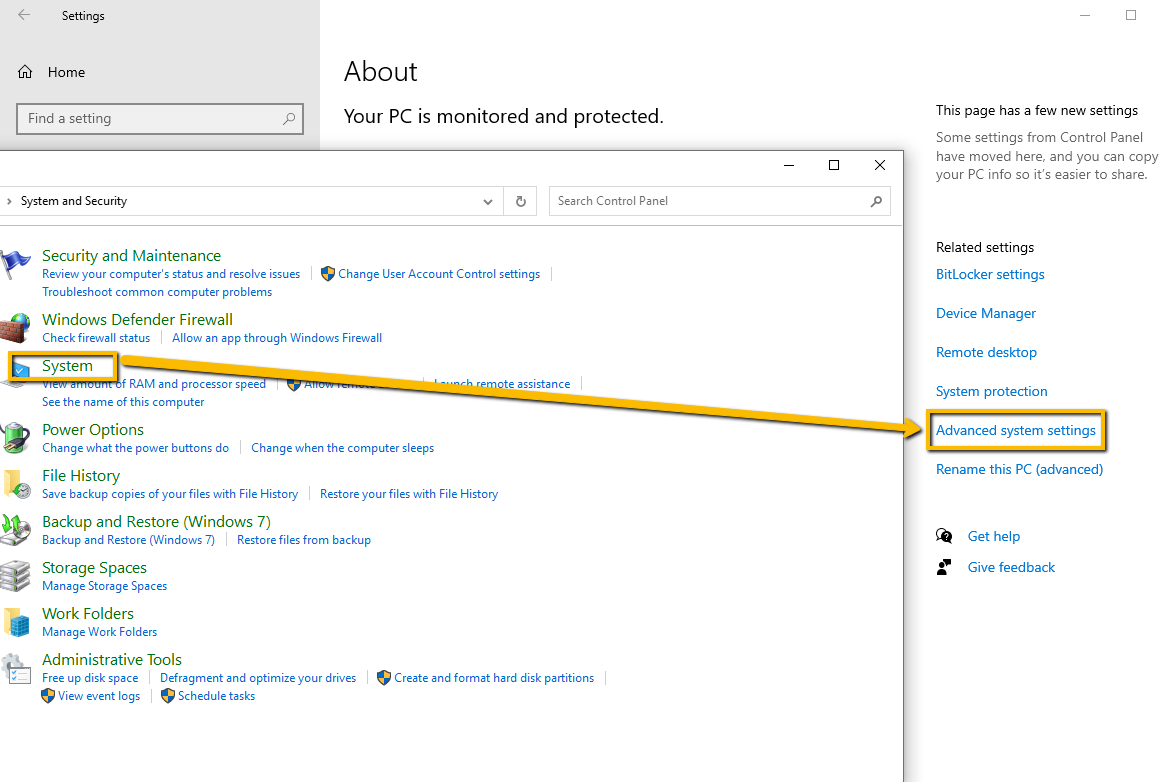The width and height of the screenshot is (1163, 782).
Task: Click the refresh button beside the address bar
Action: click(520, 200)
